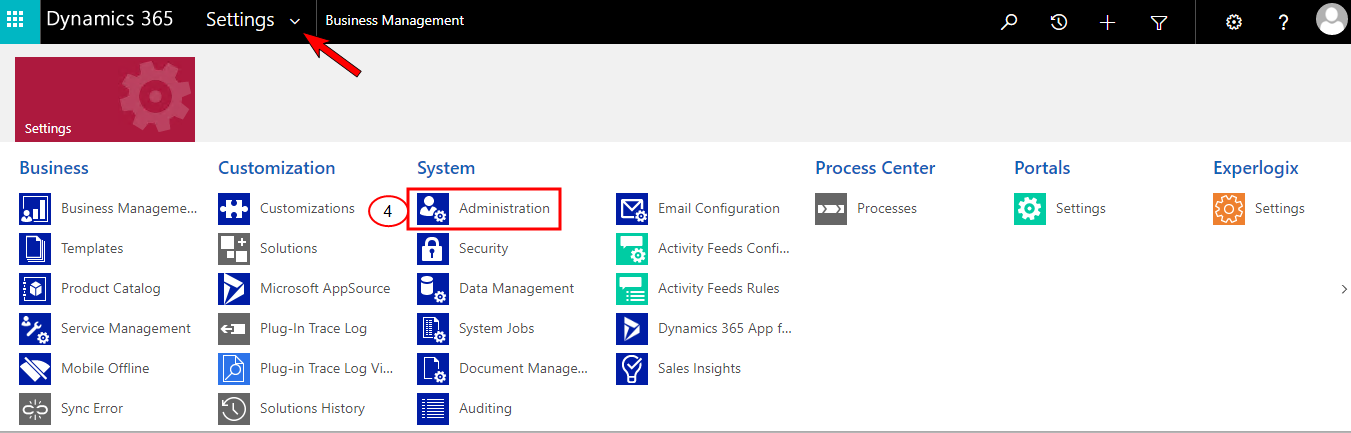Image resolution: width=1351 pixels, height=433 pixels.
Task: Open the gear options icon
Action: (x=1234, y=22)
